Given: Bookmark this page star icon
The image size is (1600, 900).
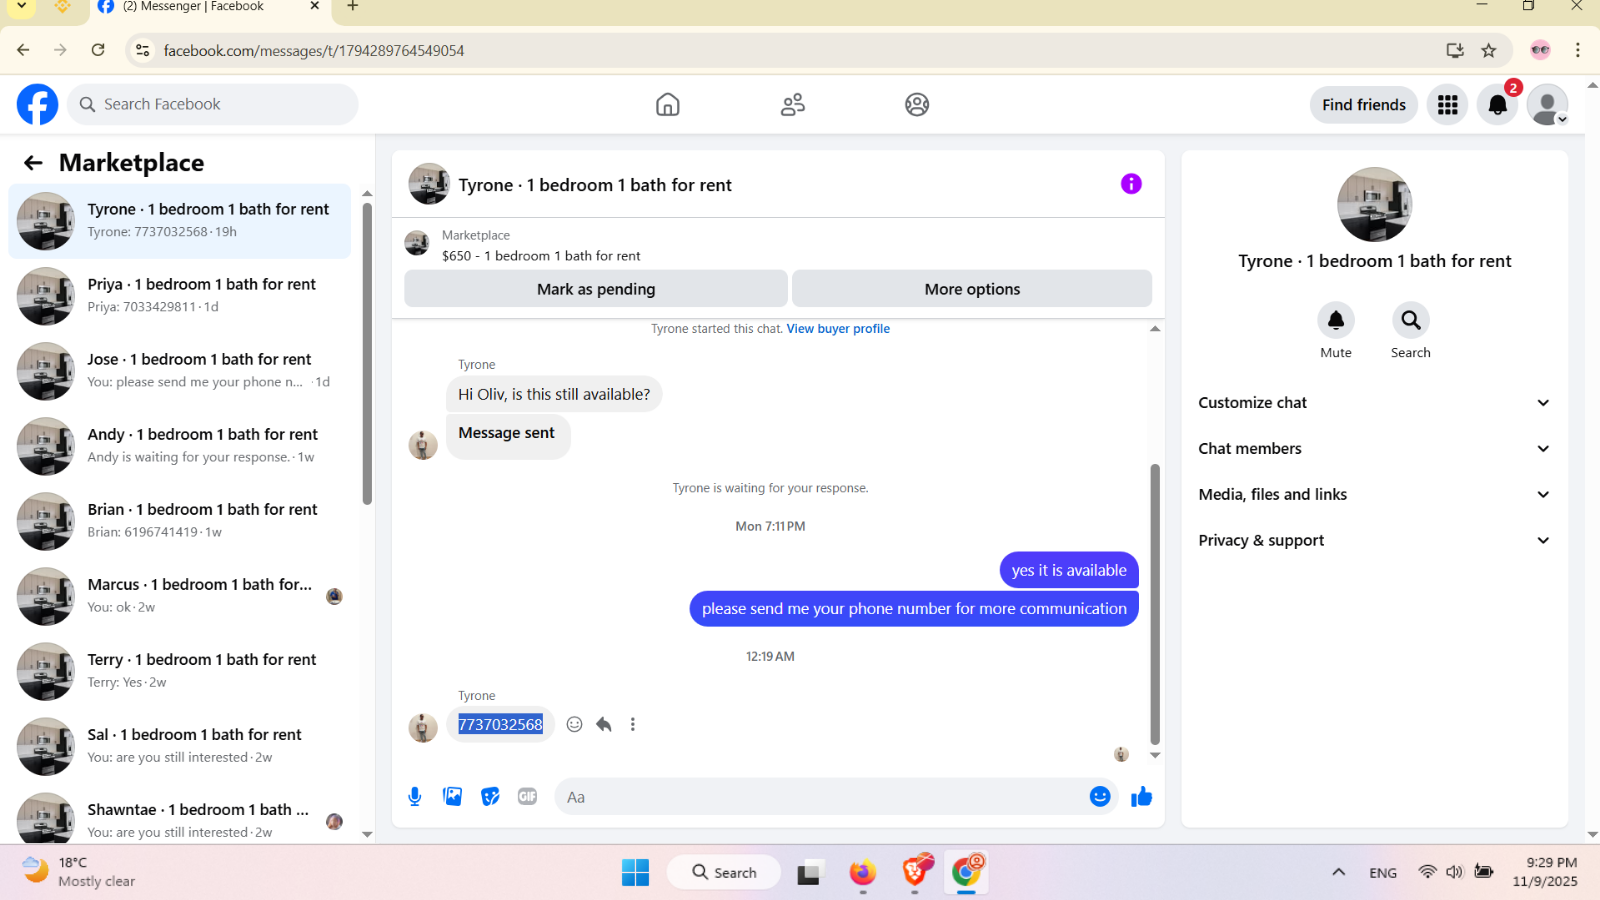Looking at the screenshot, I should [1489, 50].
